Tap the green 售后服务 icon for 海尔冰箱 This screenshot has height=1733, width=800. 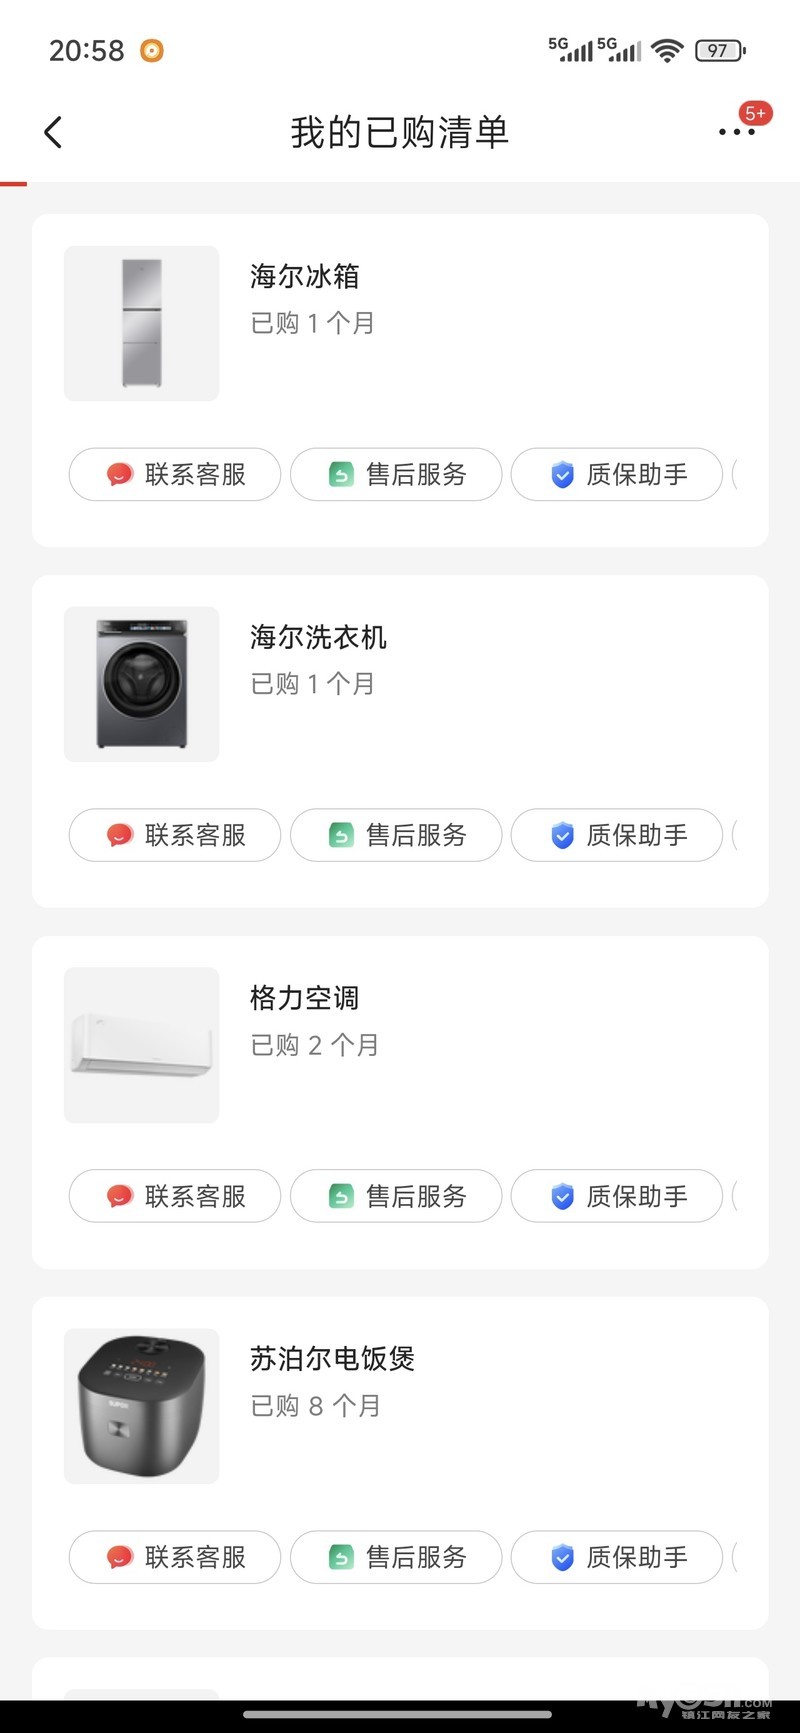pos(341,475)
